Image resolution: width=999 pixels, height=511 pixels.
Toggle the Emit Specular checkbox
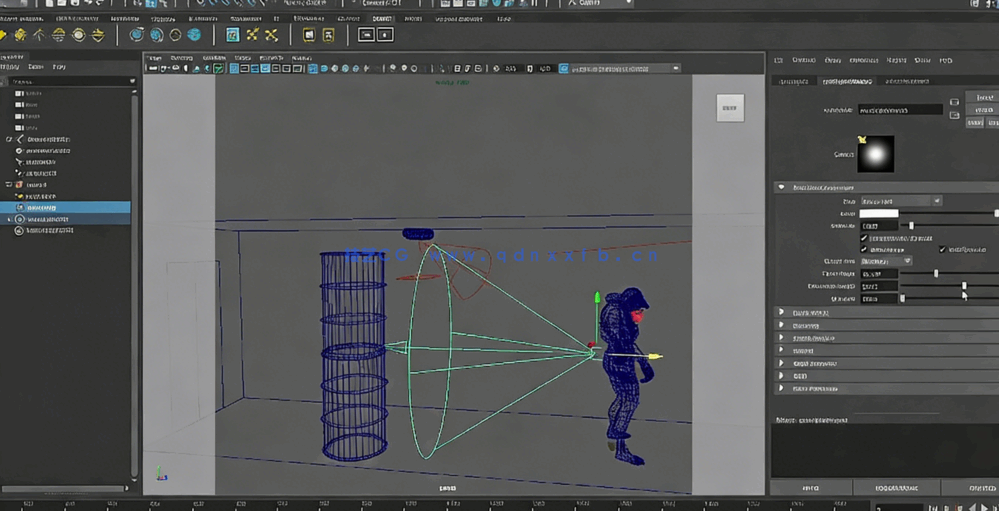[x=942, y=249]
